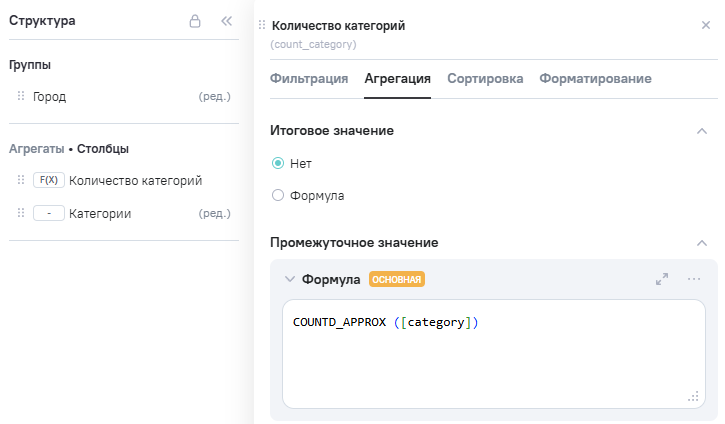Collapse the Промежуточное значение section
Viewport: 725px width, 424px height.
[x=702, y=243]
